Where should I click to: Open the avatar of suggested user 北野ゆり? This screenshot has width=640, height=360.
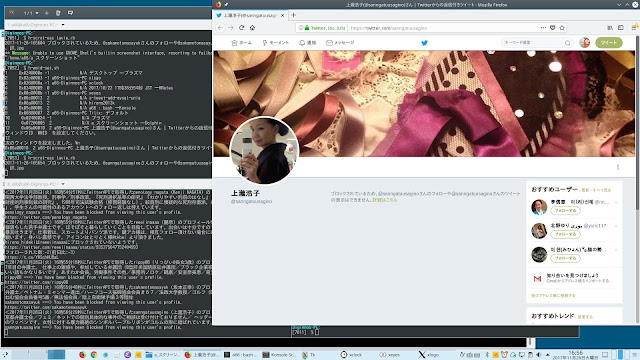click(539, 231)
